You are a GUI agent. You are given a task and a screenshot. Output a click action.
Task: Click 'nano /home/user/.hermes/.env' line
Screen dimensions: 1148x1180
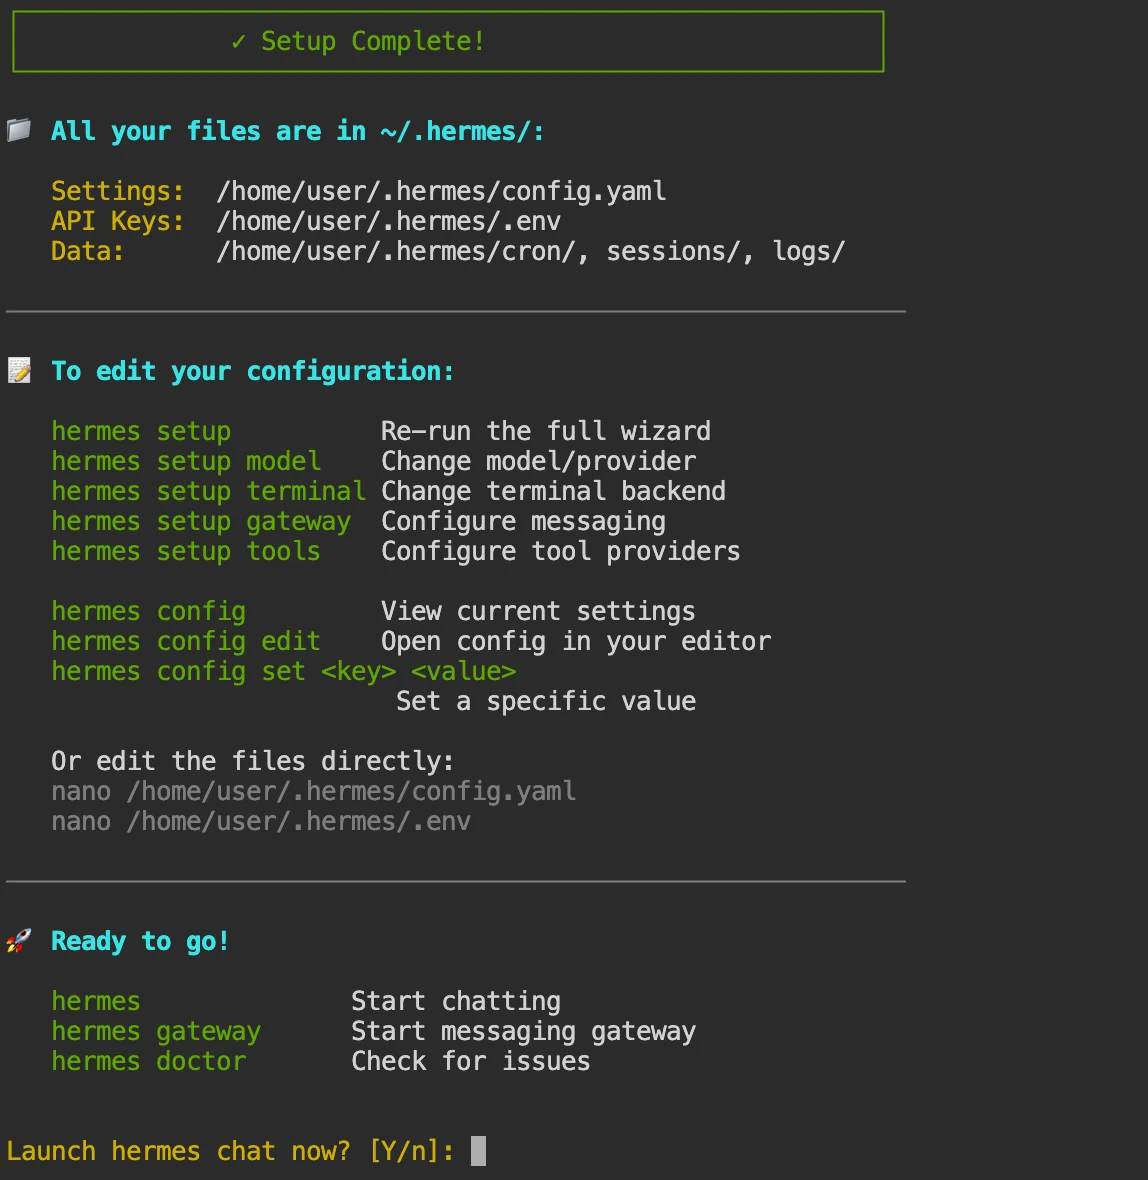tap(261, 822)
